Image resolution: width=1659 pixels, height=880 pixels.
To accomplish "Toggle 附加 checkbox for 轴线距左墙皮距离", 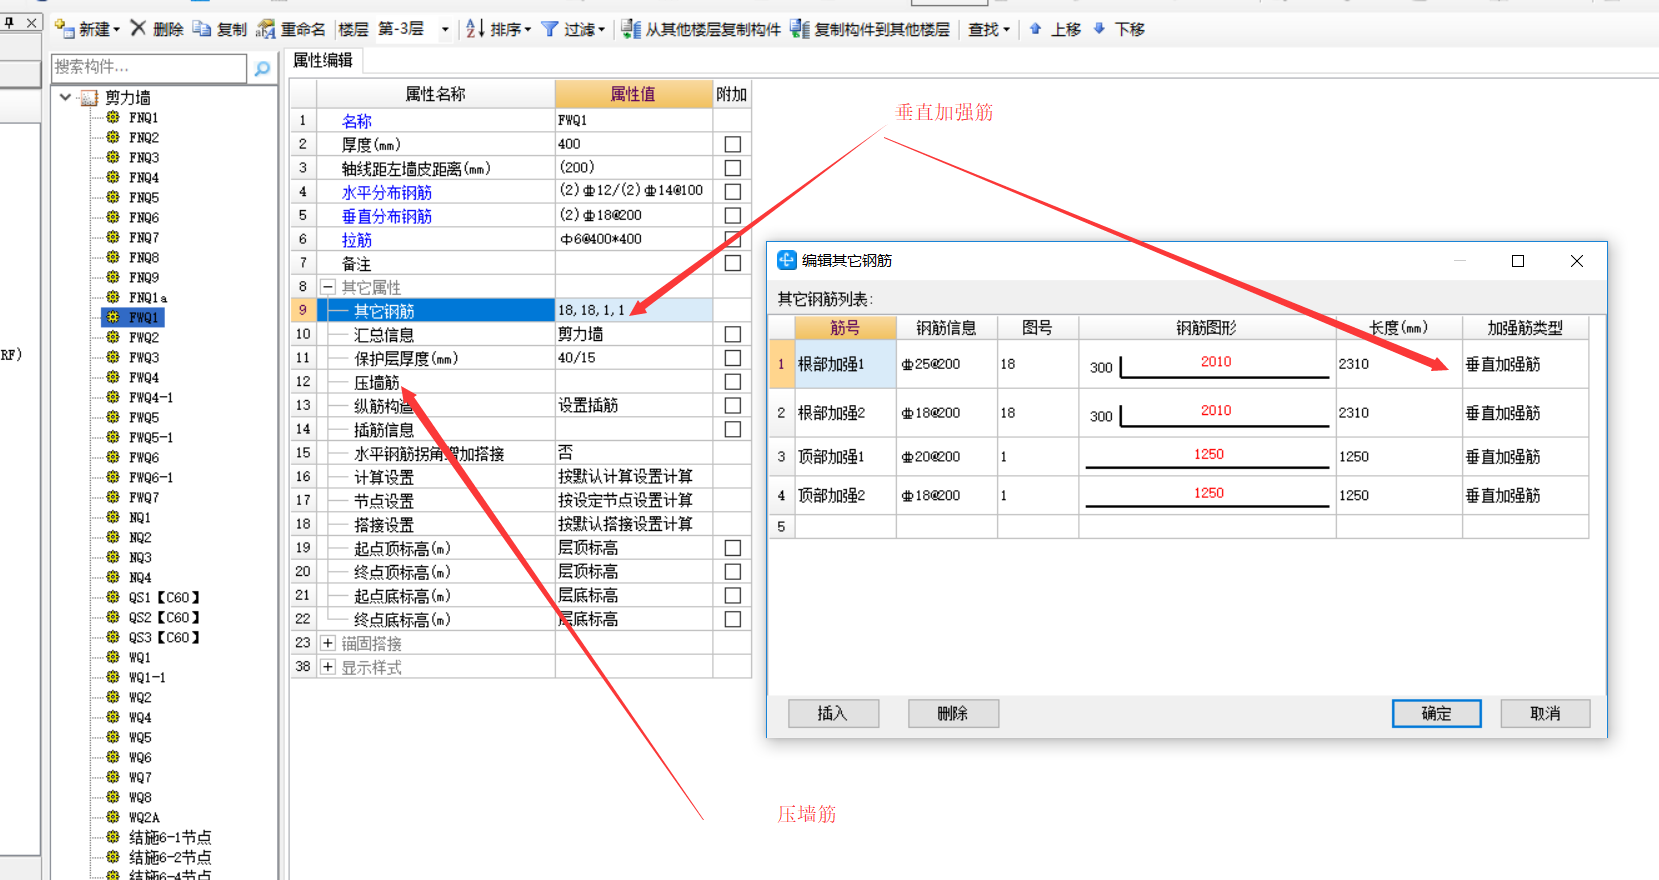I will pyautogui.click(x=733, y=168).
